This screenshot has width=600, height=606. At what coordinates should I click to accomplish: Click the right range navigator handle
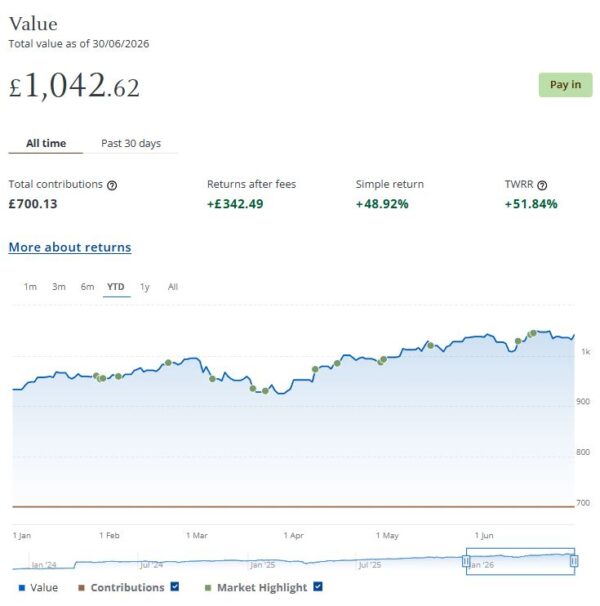(x=574, y=561)
